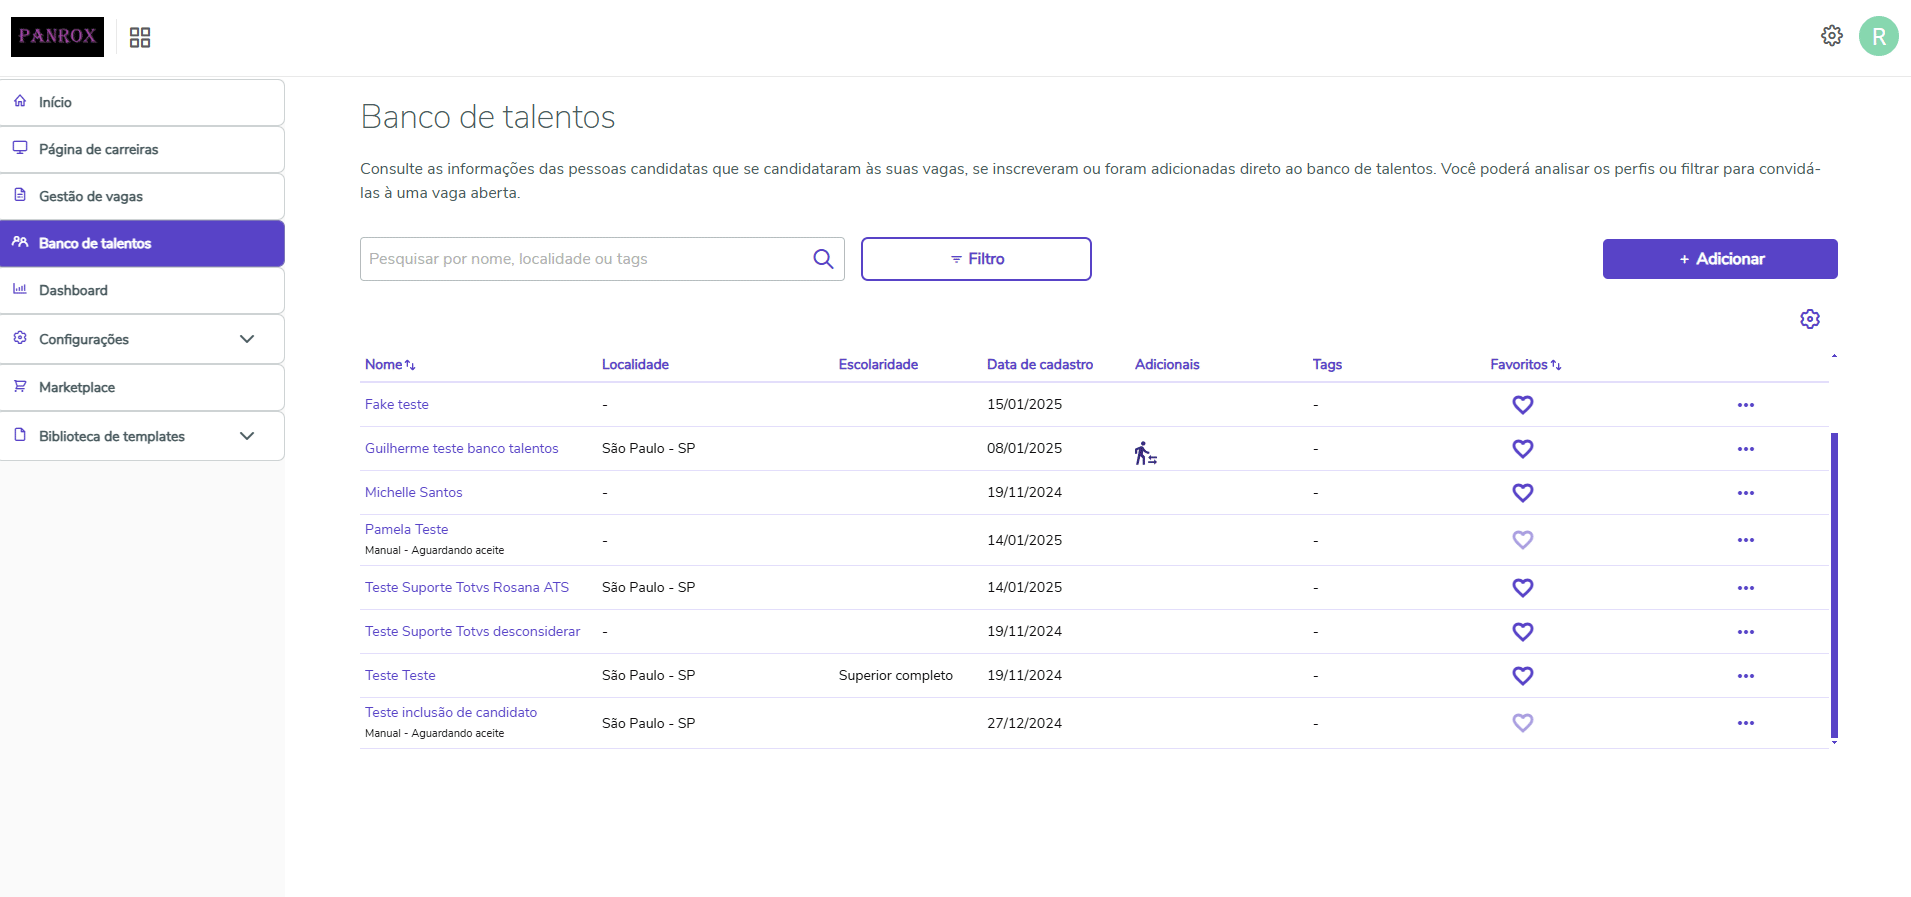The height and width of the screenshot is (897, 1911).
Task: Open Teste Suporte Totvs Rosana ATS profile
Action: pos(467,588)
